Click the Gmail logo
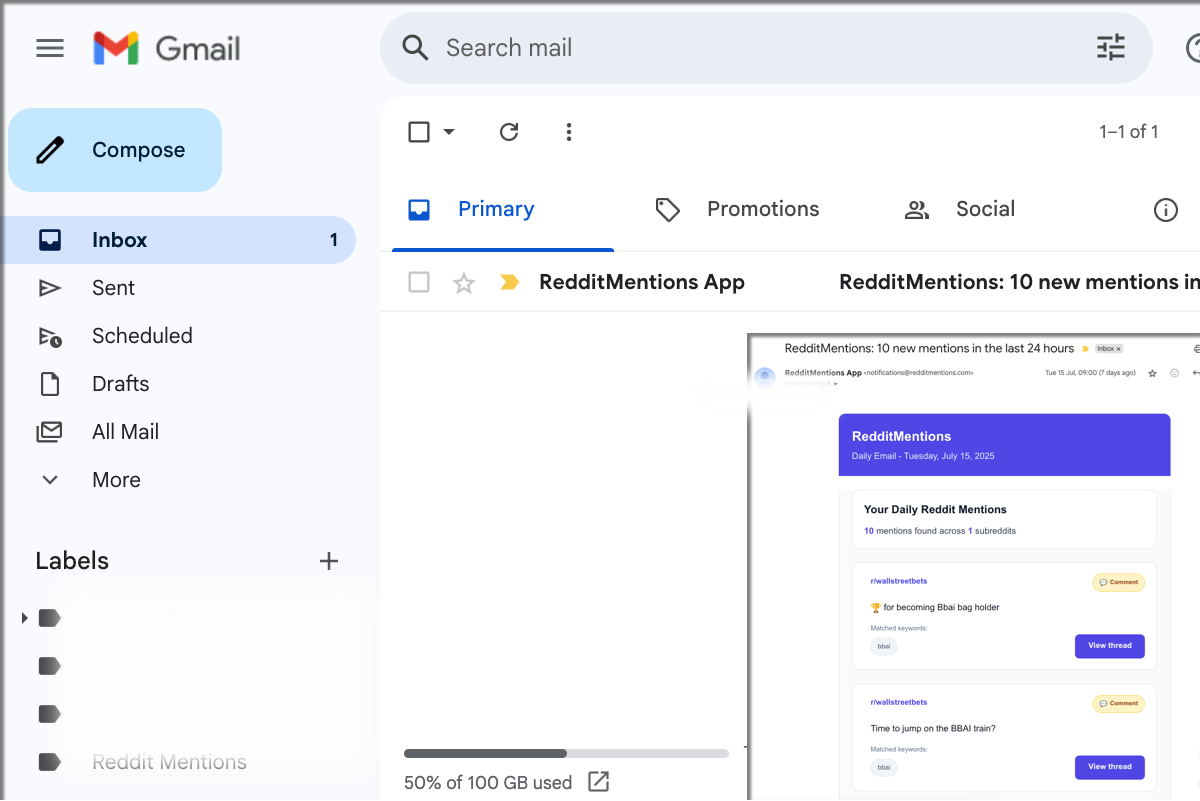Screen dimensions: 1200x801 pos(167,48)
